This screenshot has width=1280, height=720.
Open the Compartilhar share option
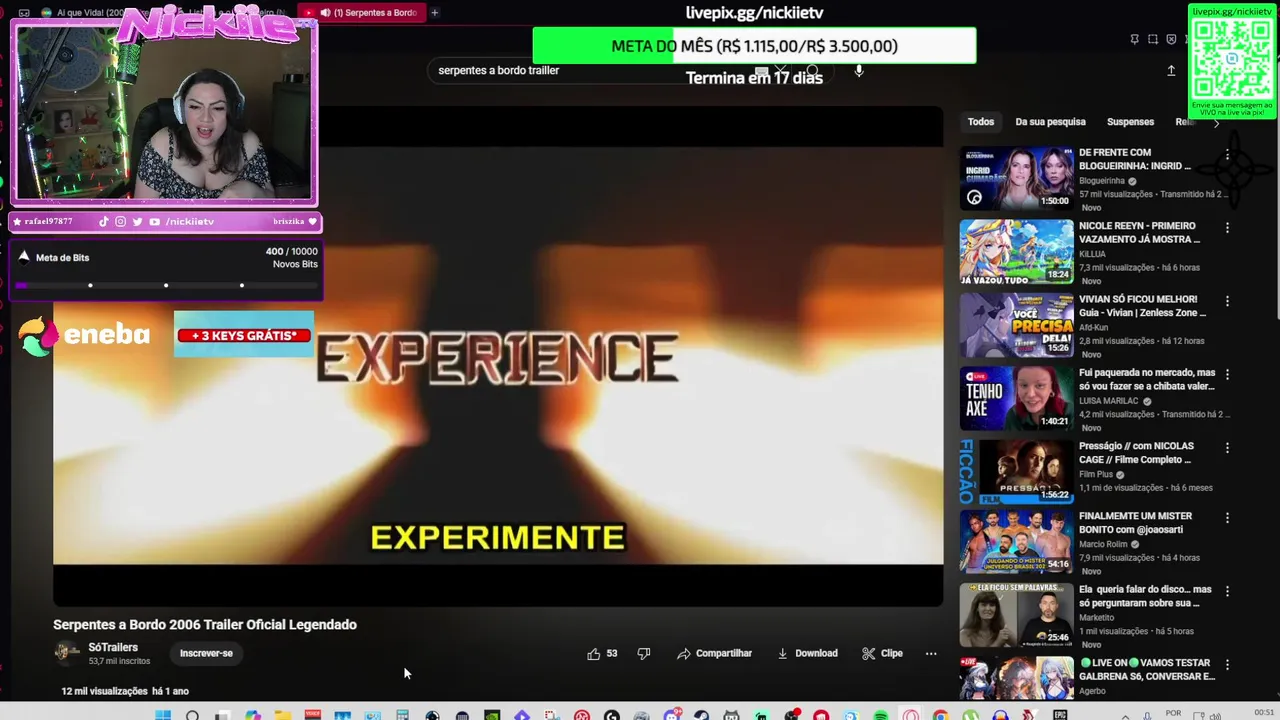pyautogui.click(x=714, y=653)
